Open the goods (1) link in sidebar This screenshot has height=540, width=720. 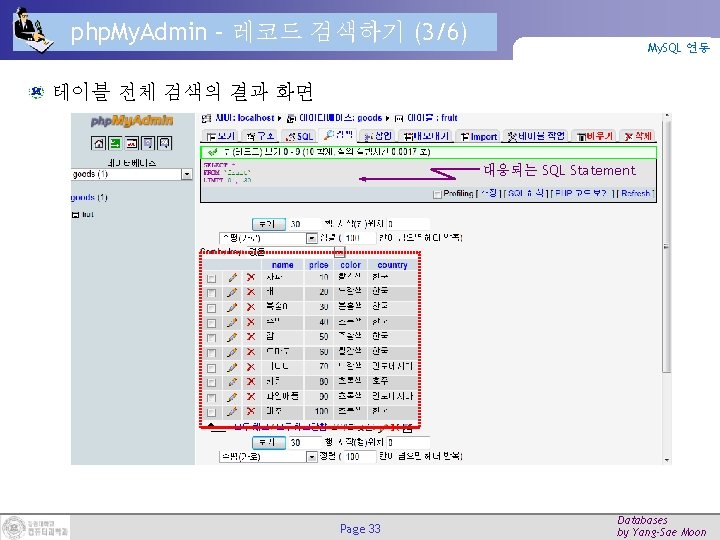(x=89, y=197)
